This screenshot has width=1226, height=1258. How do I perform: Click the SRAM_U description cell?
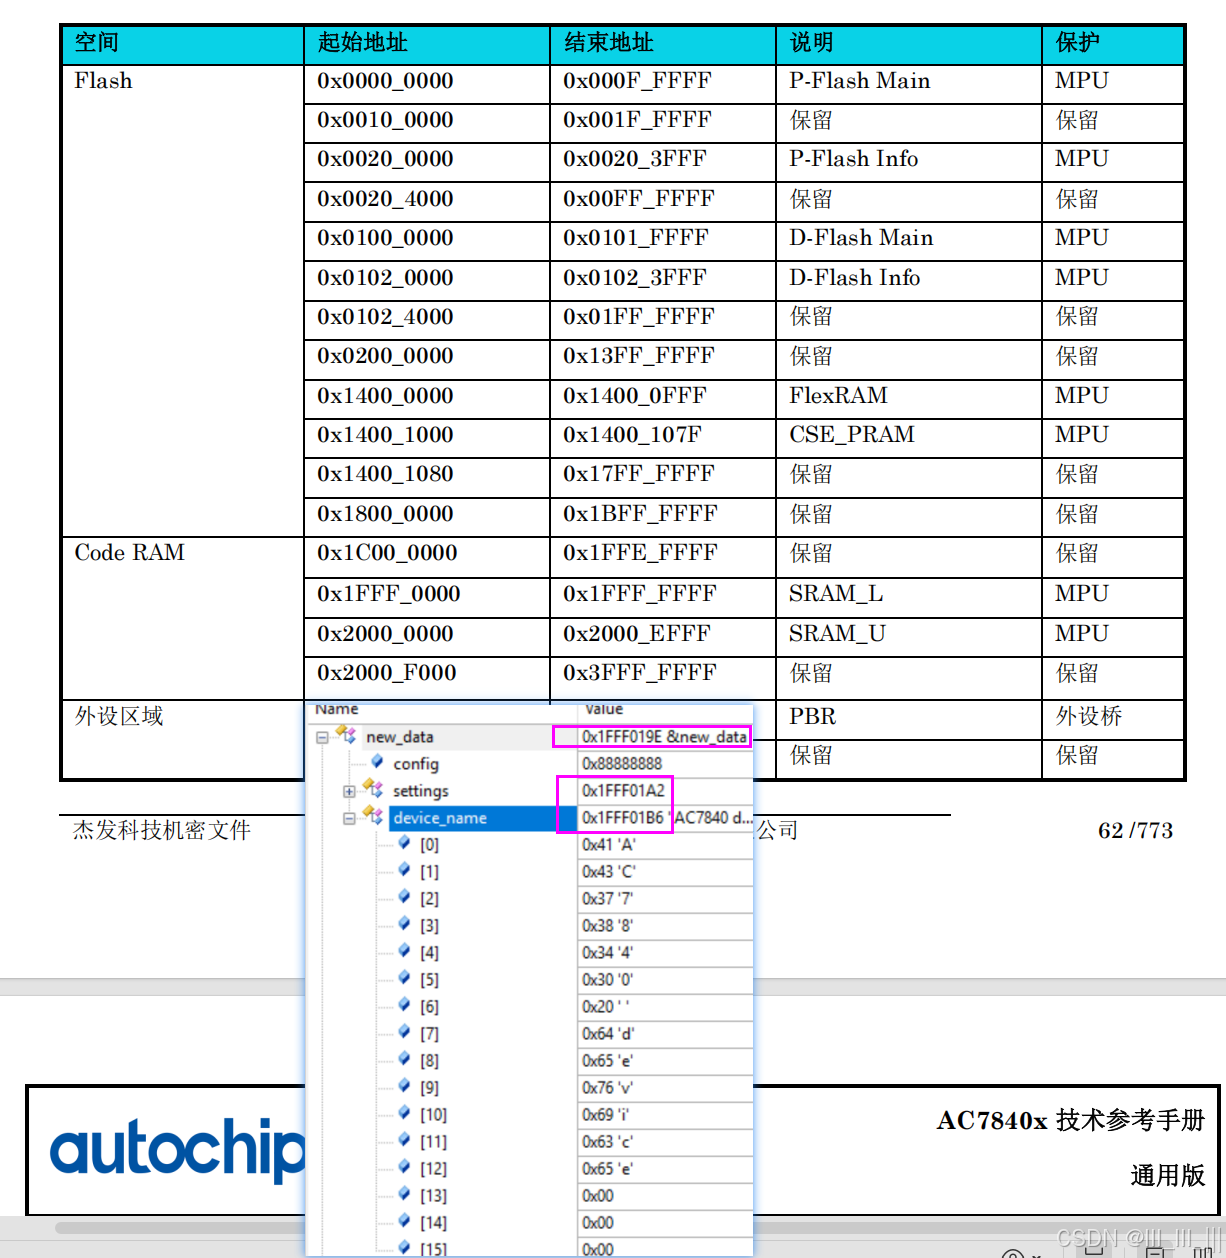909,635
